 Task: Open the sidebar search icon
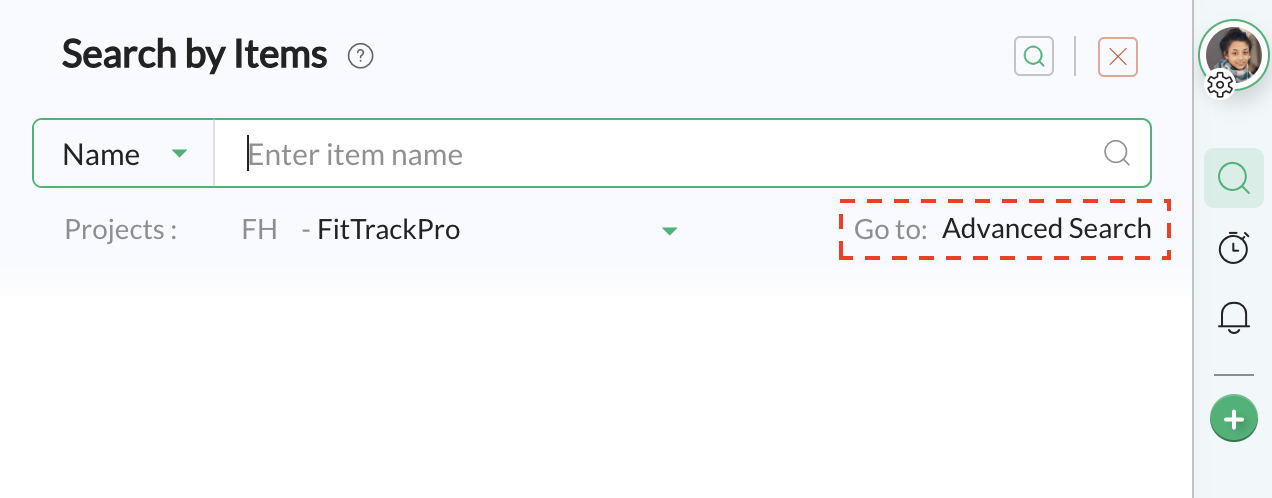click(x=1234, y=178)
